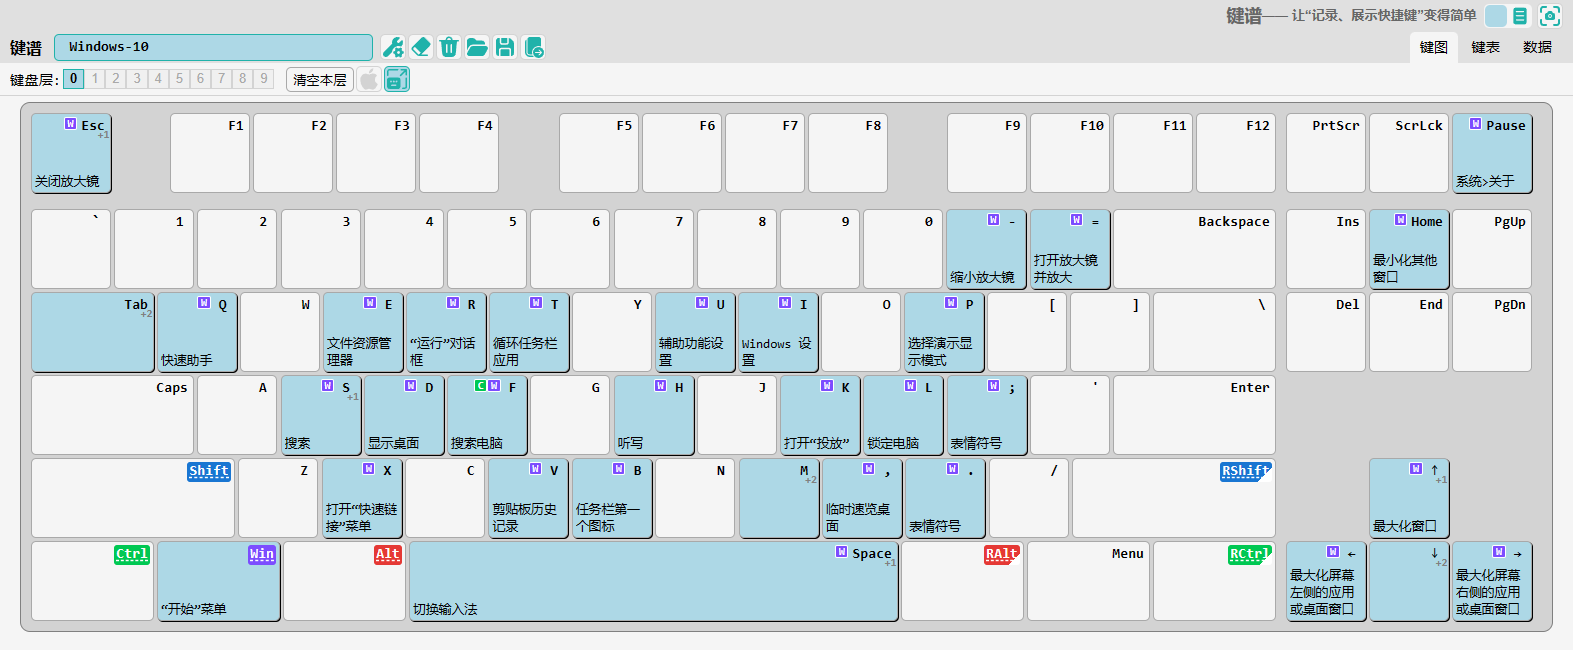Switch to the 键图 tab

click(1434, 47)
